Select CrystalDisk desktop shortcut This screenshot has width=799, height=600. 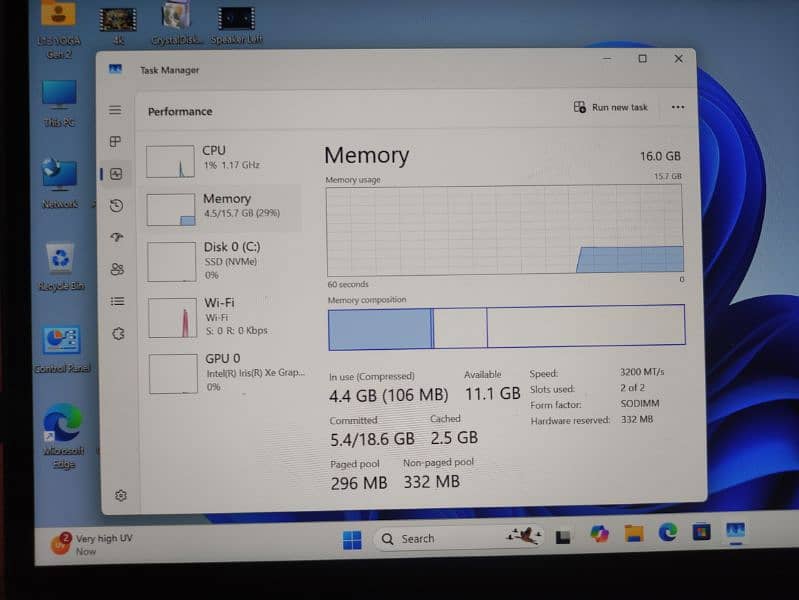click(x=176, y=23)
